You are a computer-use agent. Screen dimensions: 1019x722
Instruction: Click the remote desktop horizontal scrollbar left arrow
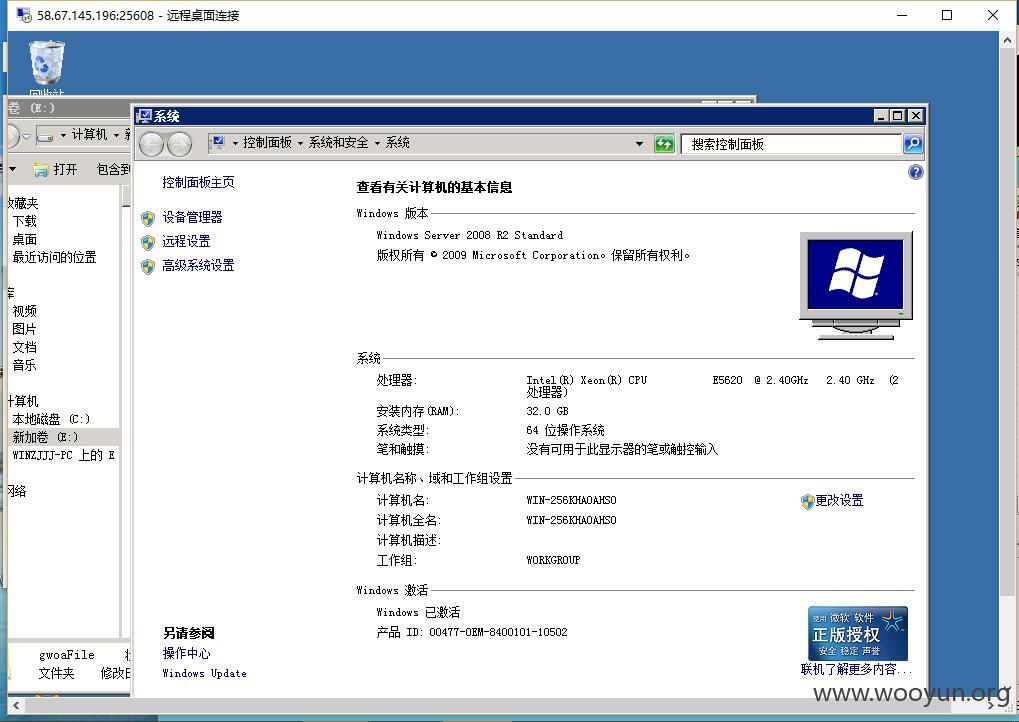point(16,705)
